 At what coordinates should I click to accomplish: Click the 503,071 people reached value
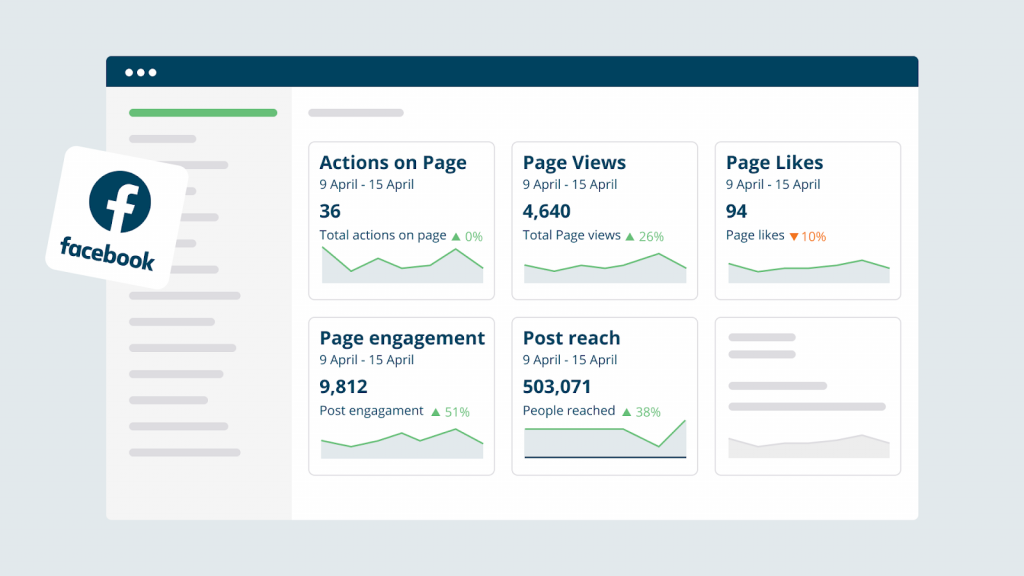[556, 386]
